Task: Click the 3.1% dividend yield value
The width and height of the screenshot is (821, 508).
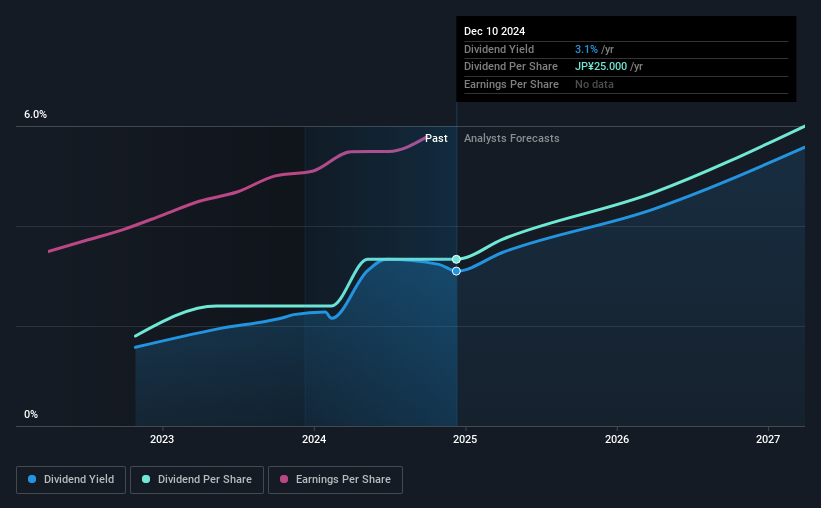Action: coord(586,49)
